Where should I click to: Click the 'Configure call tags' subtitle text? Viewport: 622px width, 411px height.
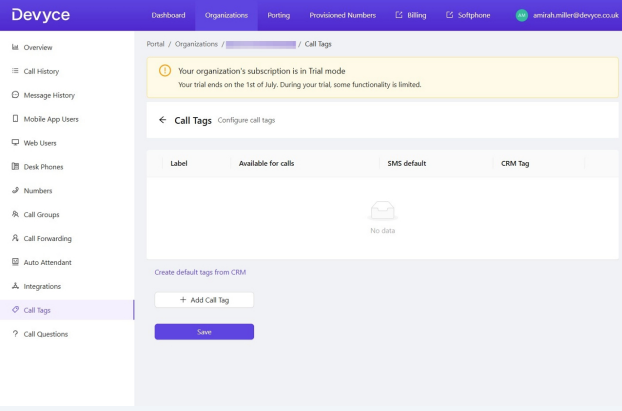click(x=246, y=120)
